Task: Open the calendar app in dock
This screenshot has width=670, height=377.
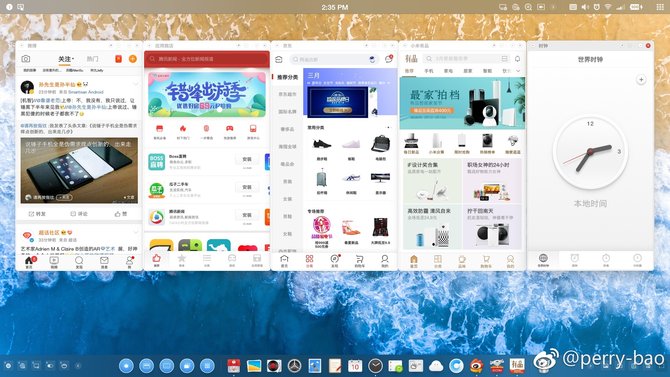Action: coord(355,366)
